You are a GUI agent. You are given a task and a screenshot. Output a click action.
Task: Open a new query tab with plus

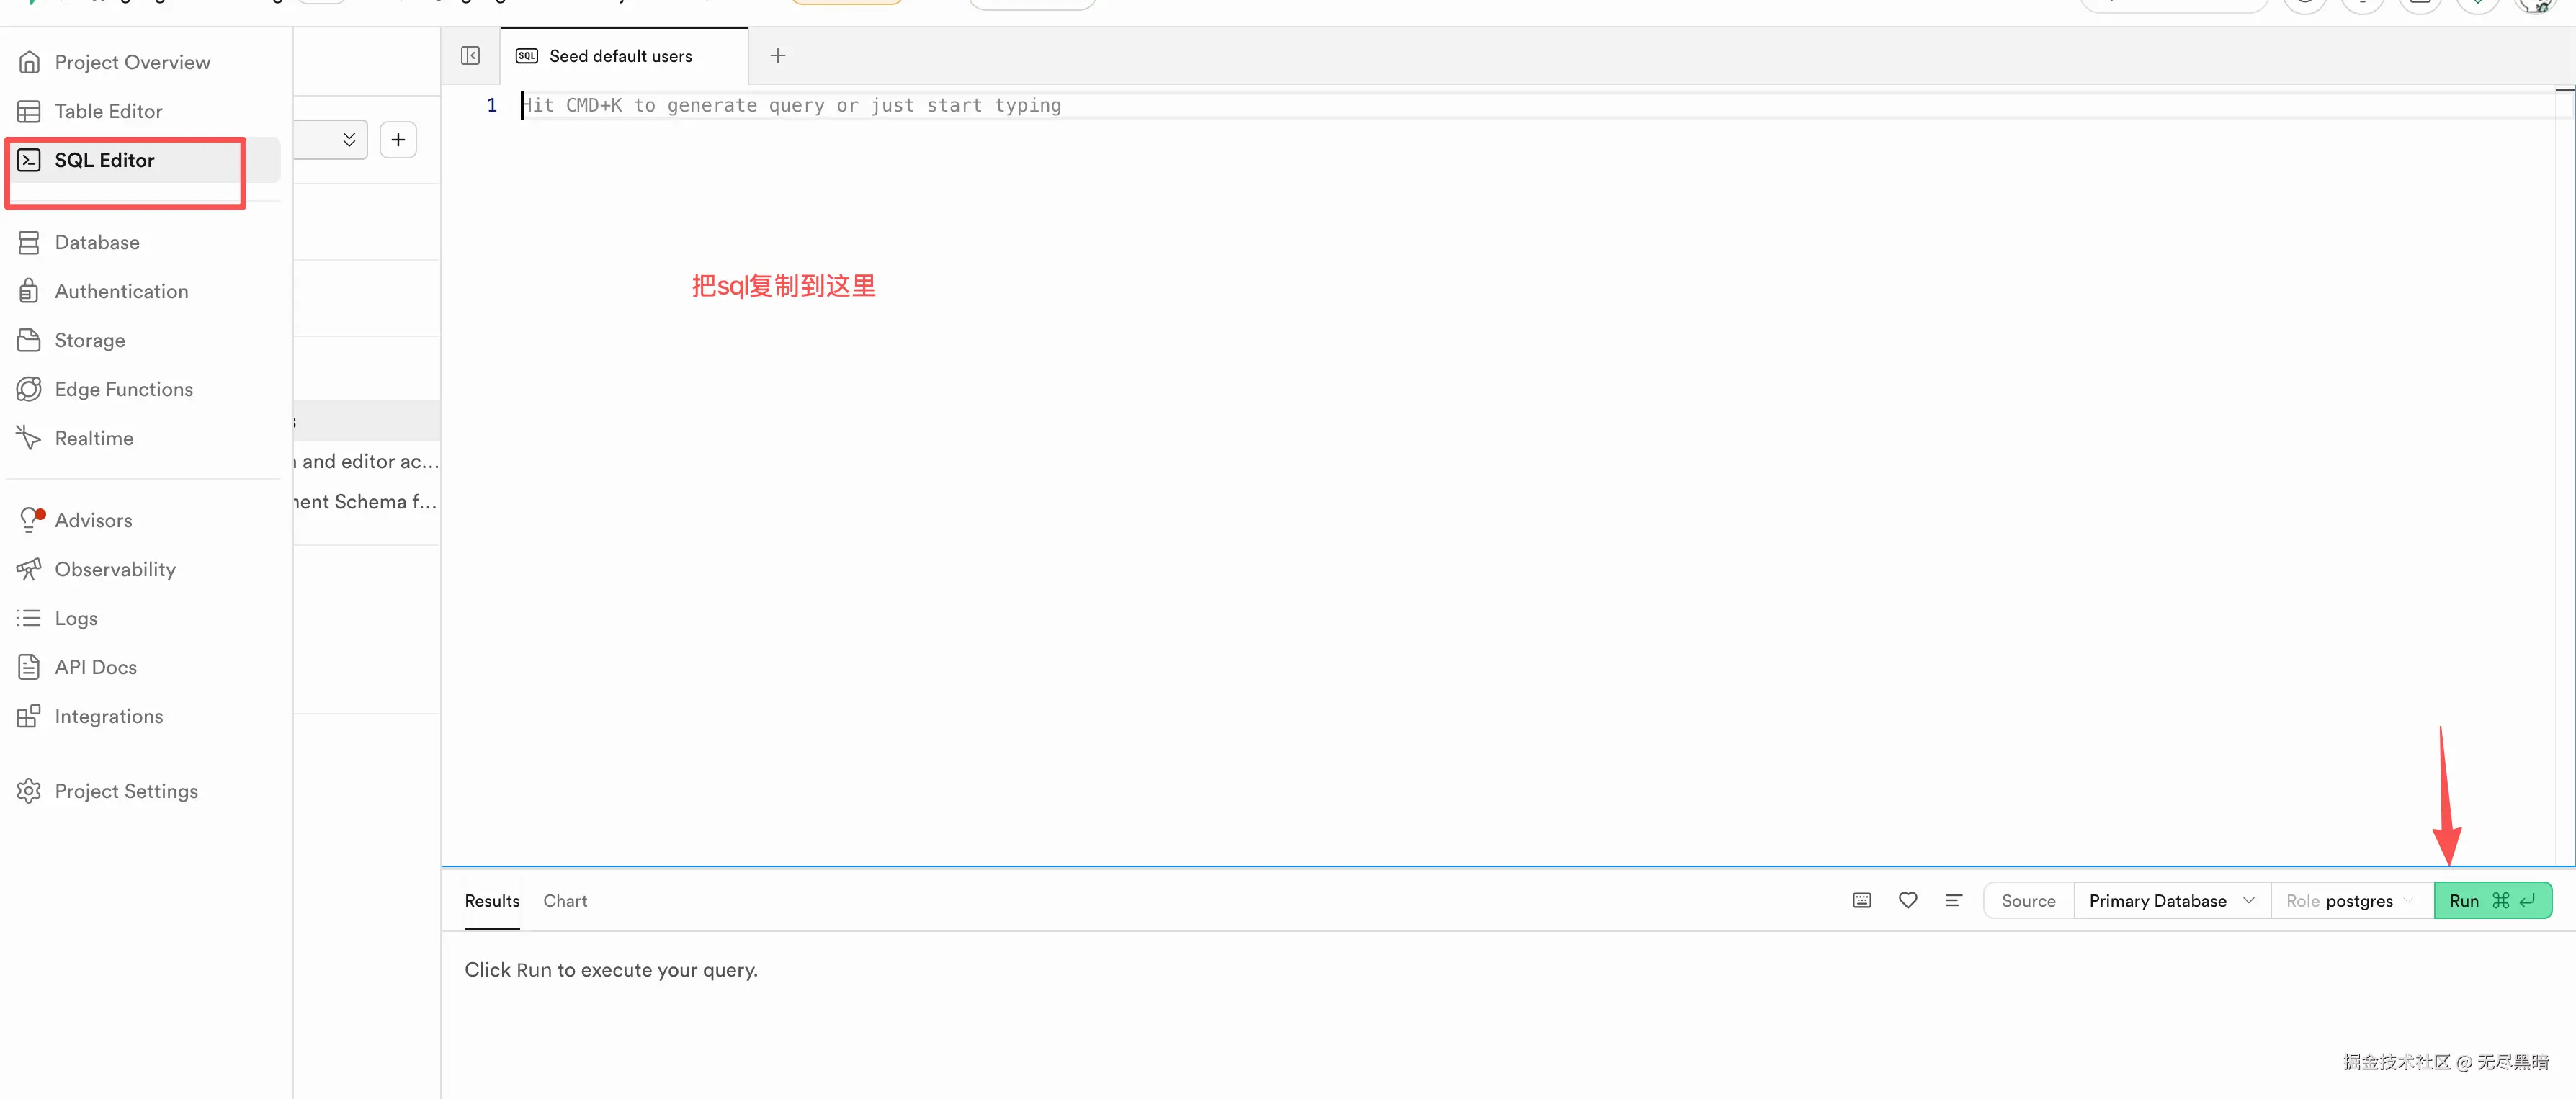[778, 56]
